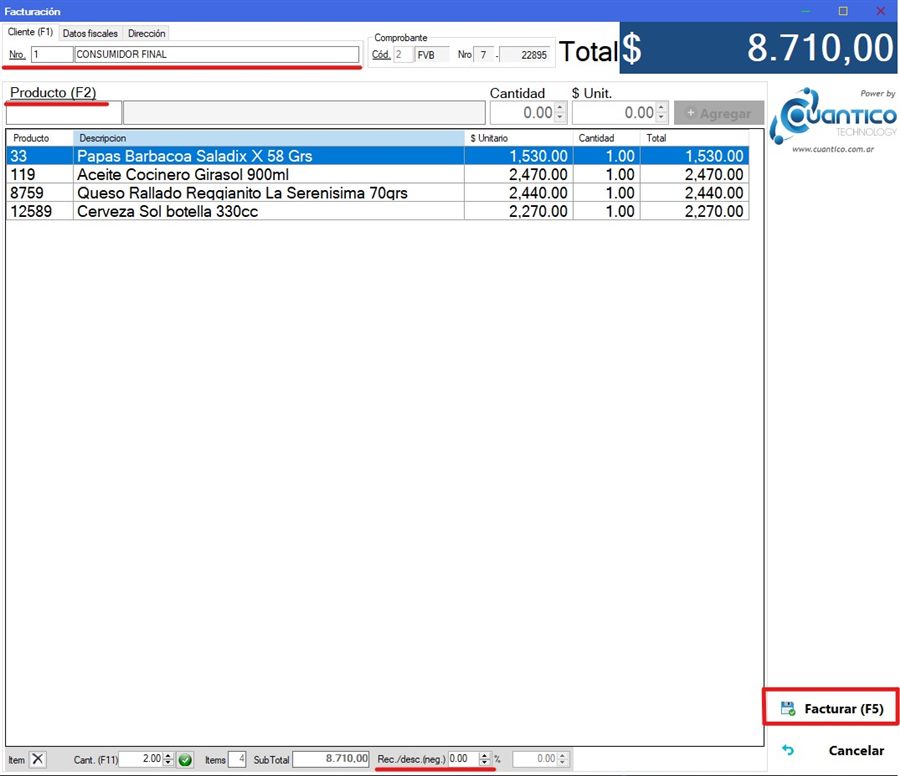Switch to the Datos fiscales tab
Viewport: 900px width, 776px height.
[x=90, y=33]
